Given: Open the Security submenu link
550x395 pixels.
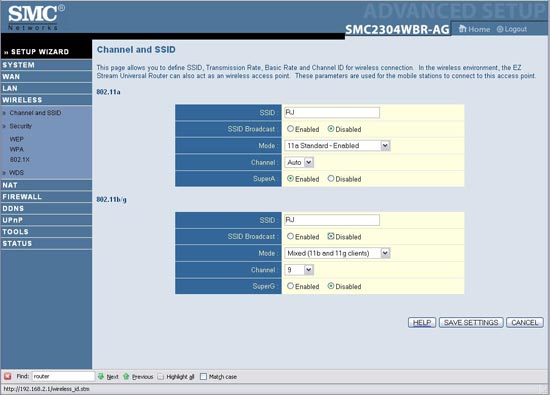Looking at the screenshot, I should click(20, 126).
